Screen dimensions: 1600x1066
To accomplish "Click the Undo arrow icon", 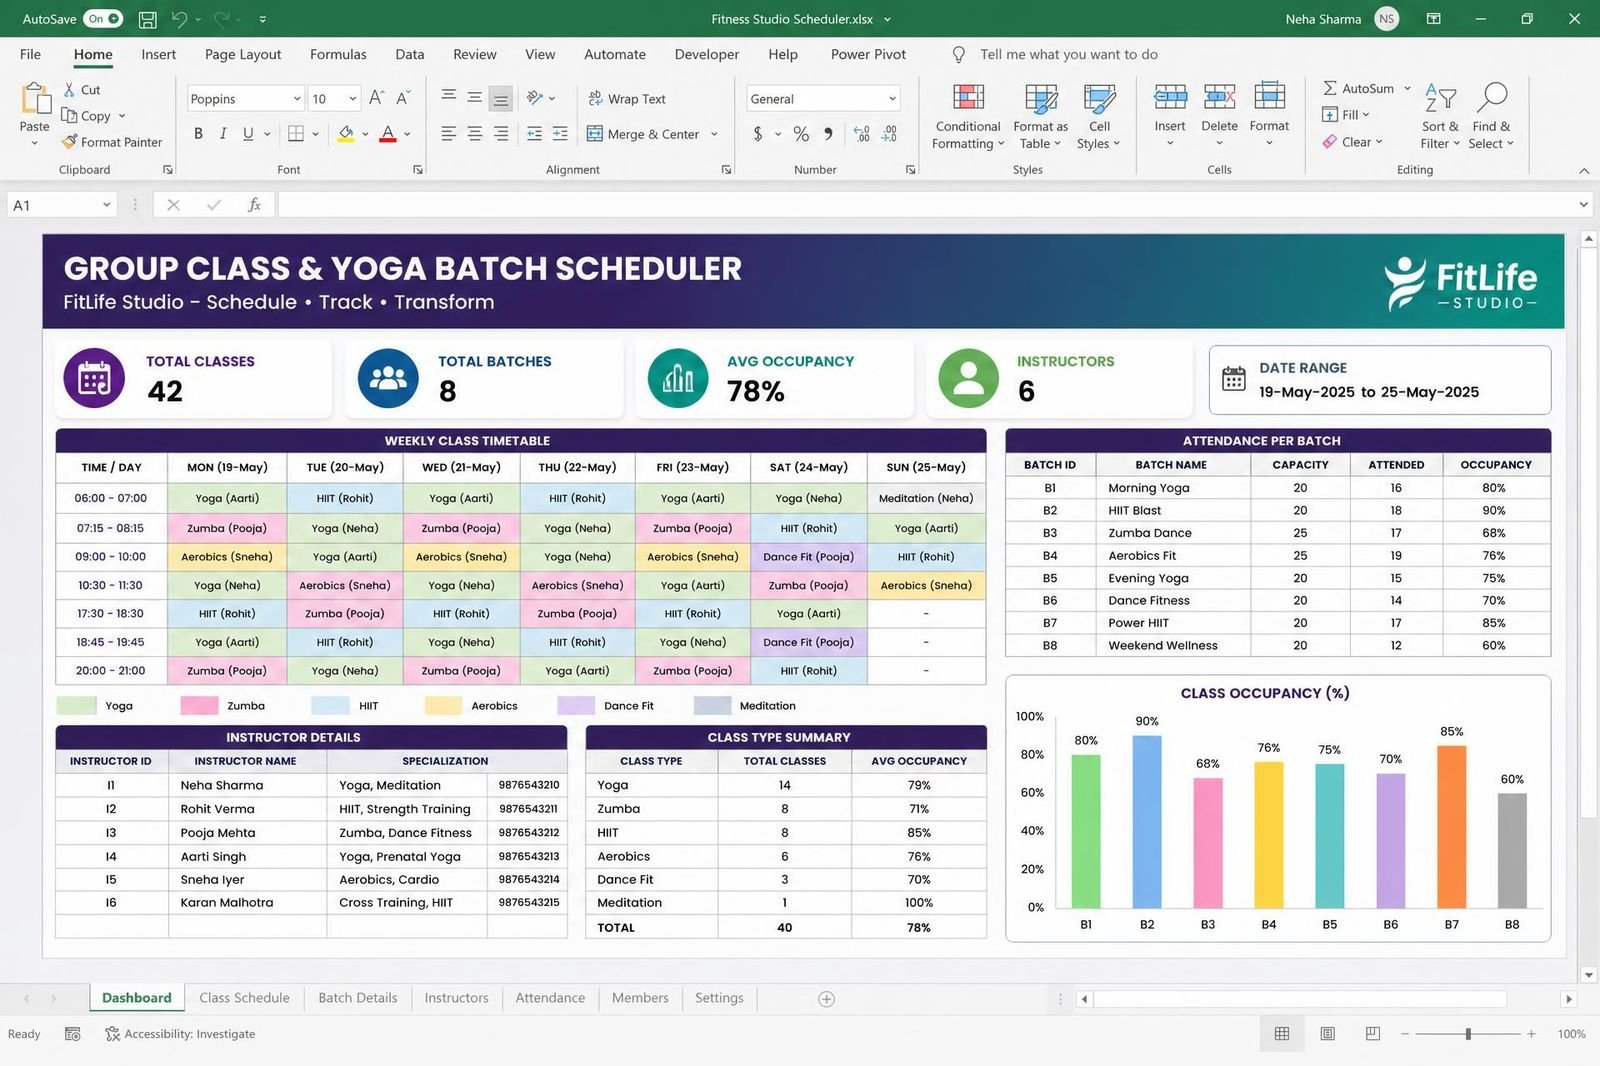I will [x=179, y=19].
